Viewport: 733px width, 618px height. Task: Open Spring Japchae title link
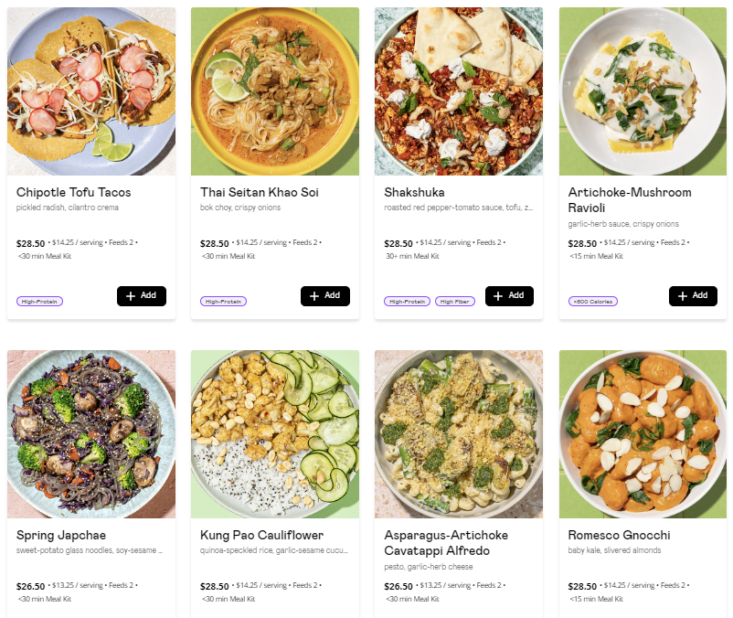(x=60, y=535)
